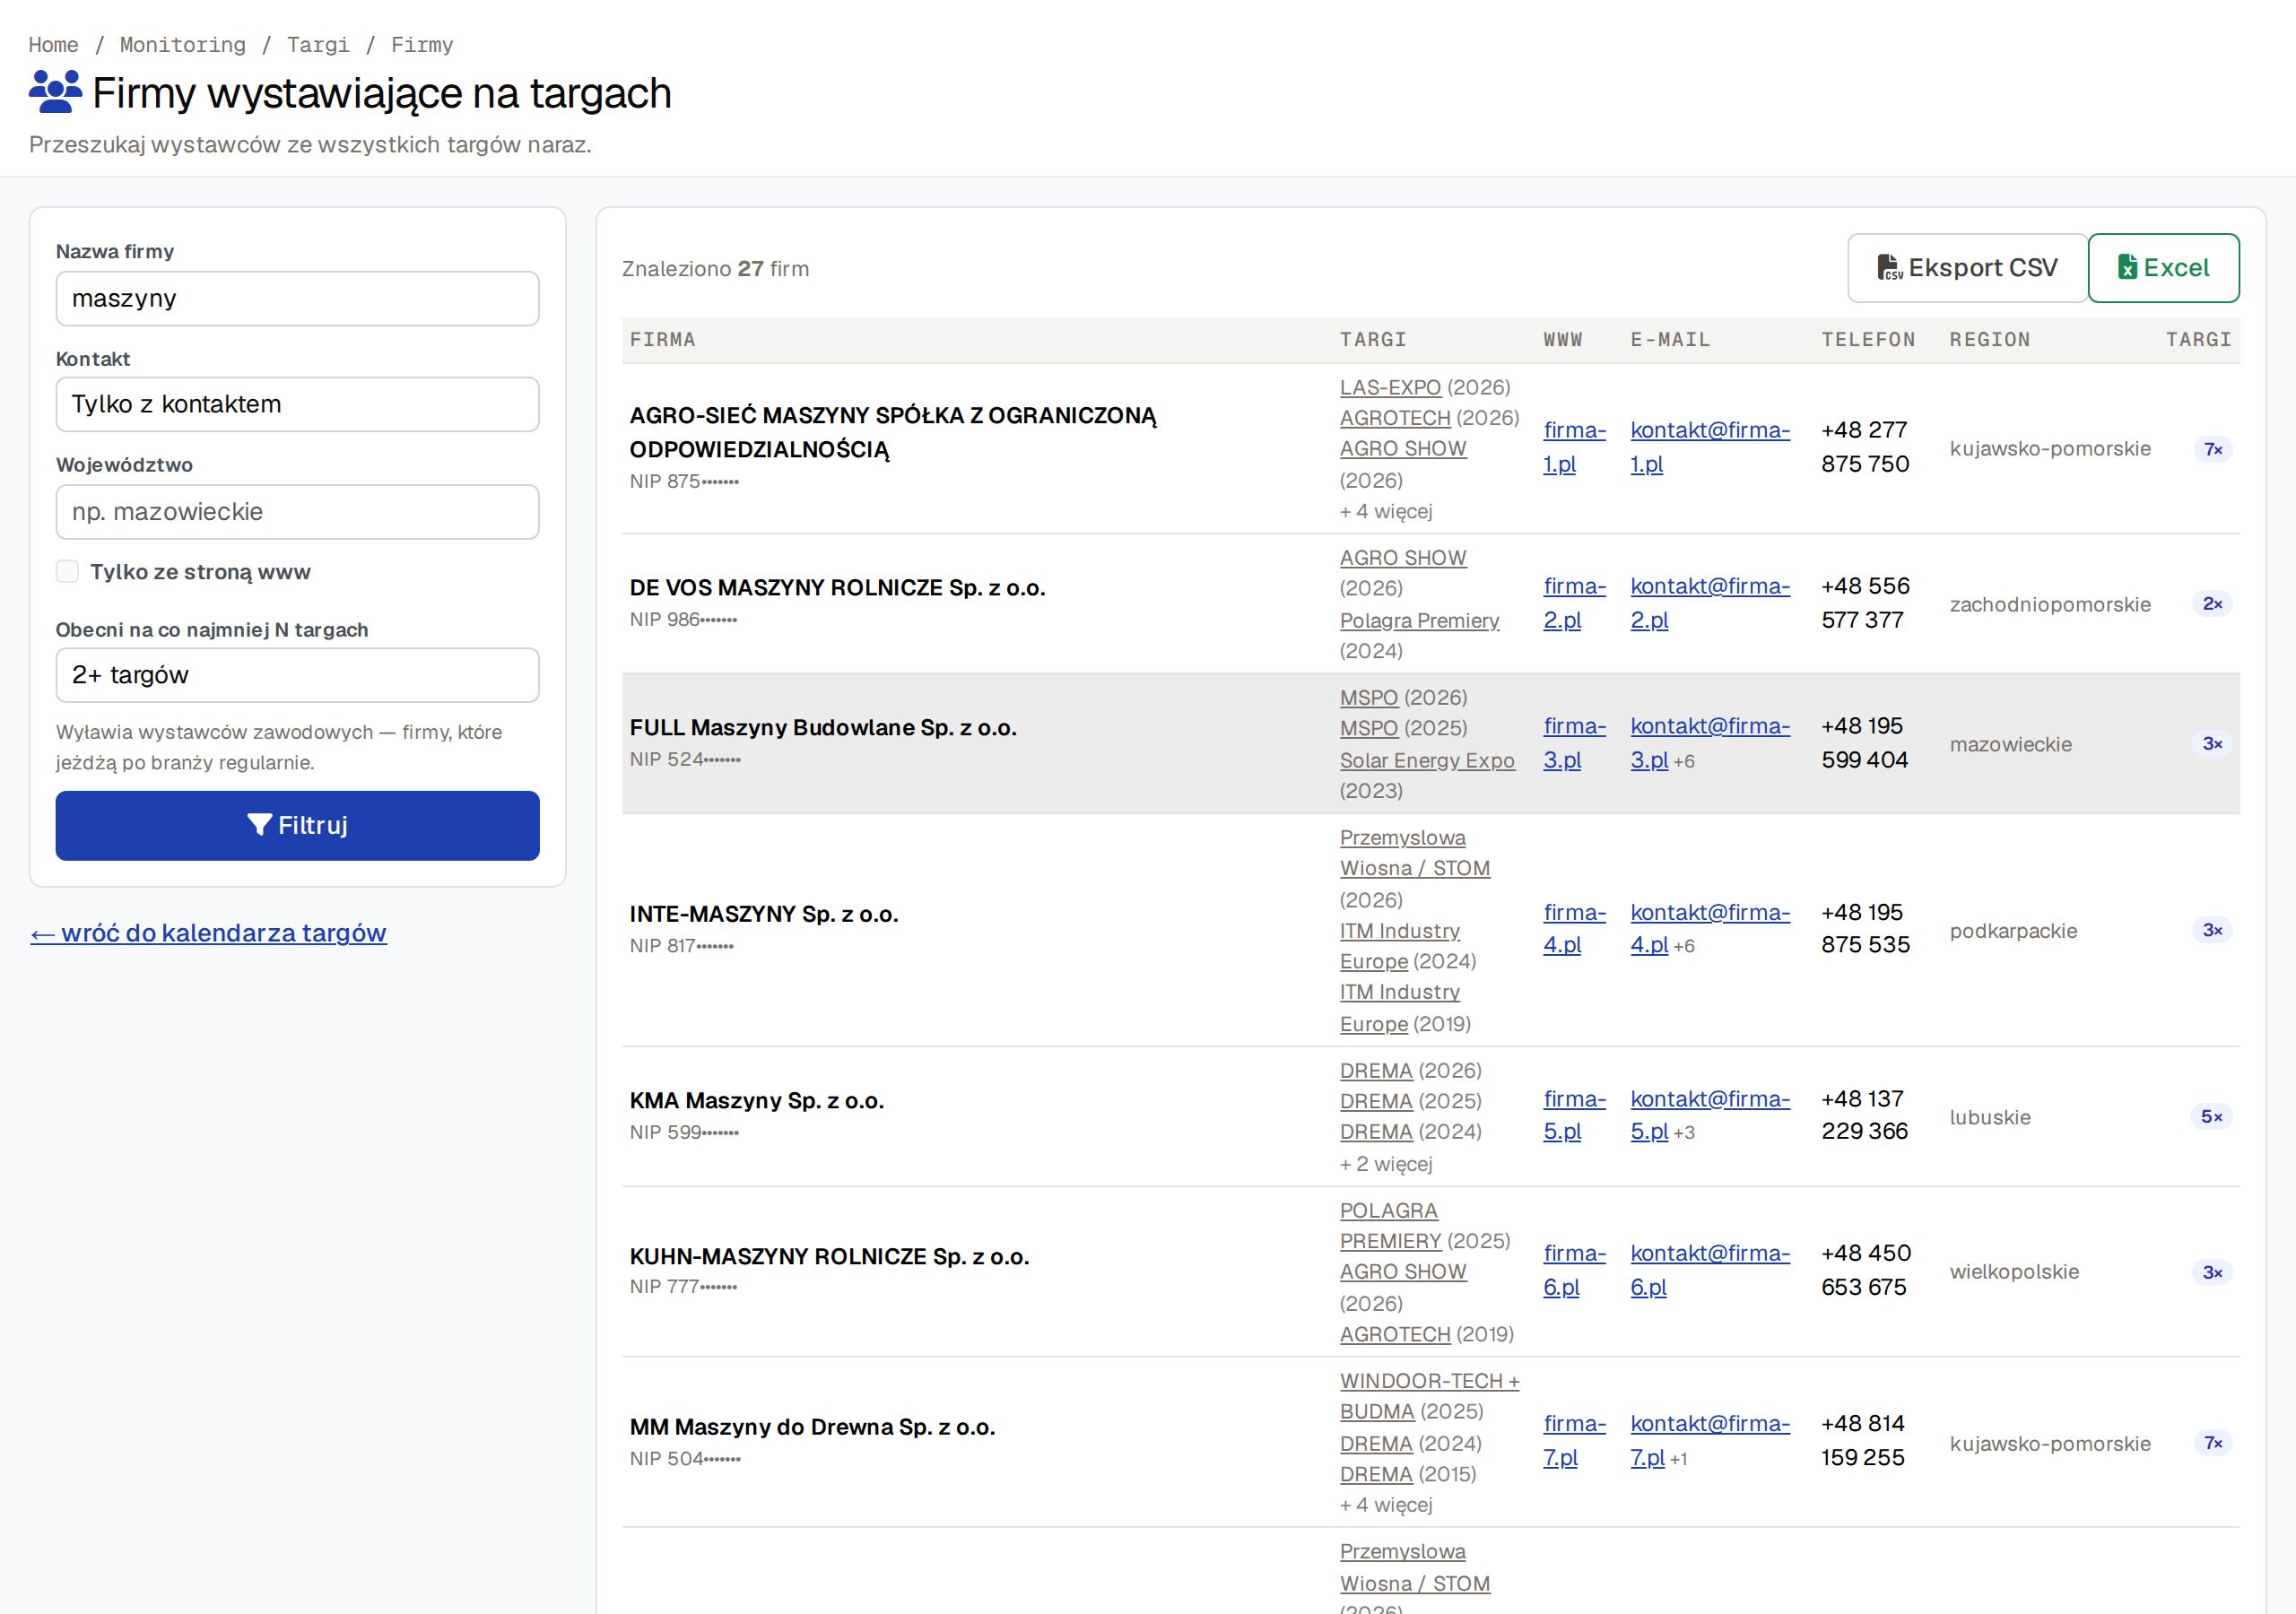Show '+6' extra emails for INTE-MASZYNY
2296x1614 pixels.
click(1684, 946)
